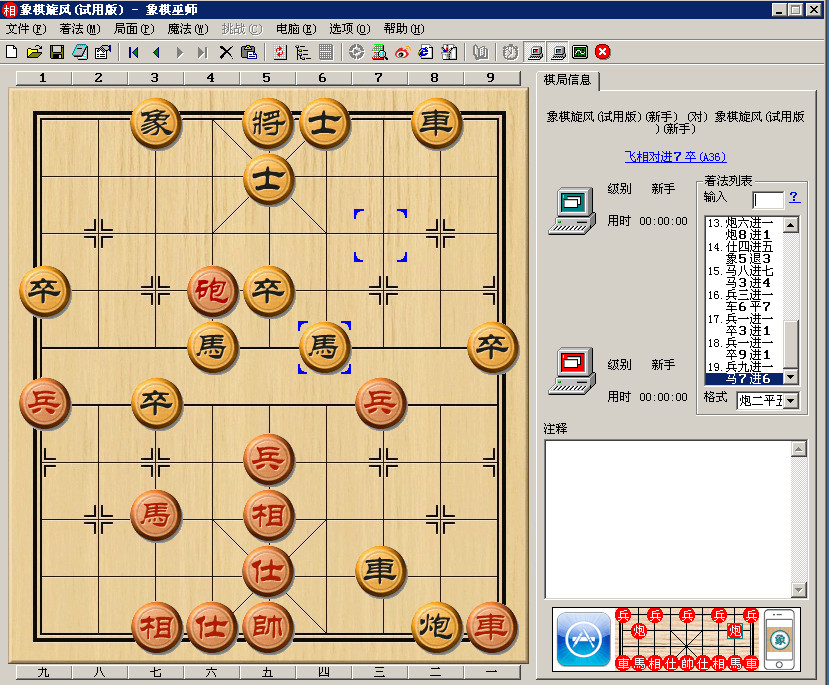Click the paste position clipboard icon
The height and width of the screenshot is (685, 829).
pyautogui.click(x=248, y=51)
